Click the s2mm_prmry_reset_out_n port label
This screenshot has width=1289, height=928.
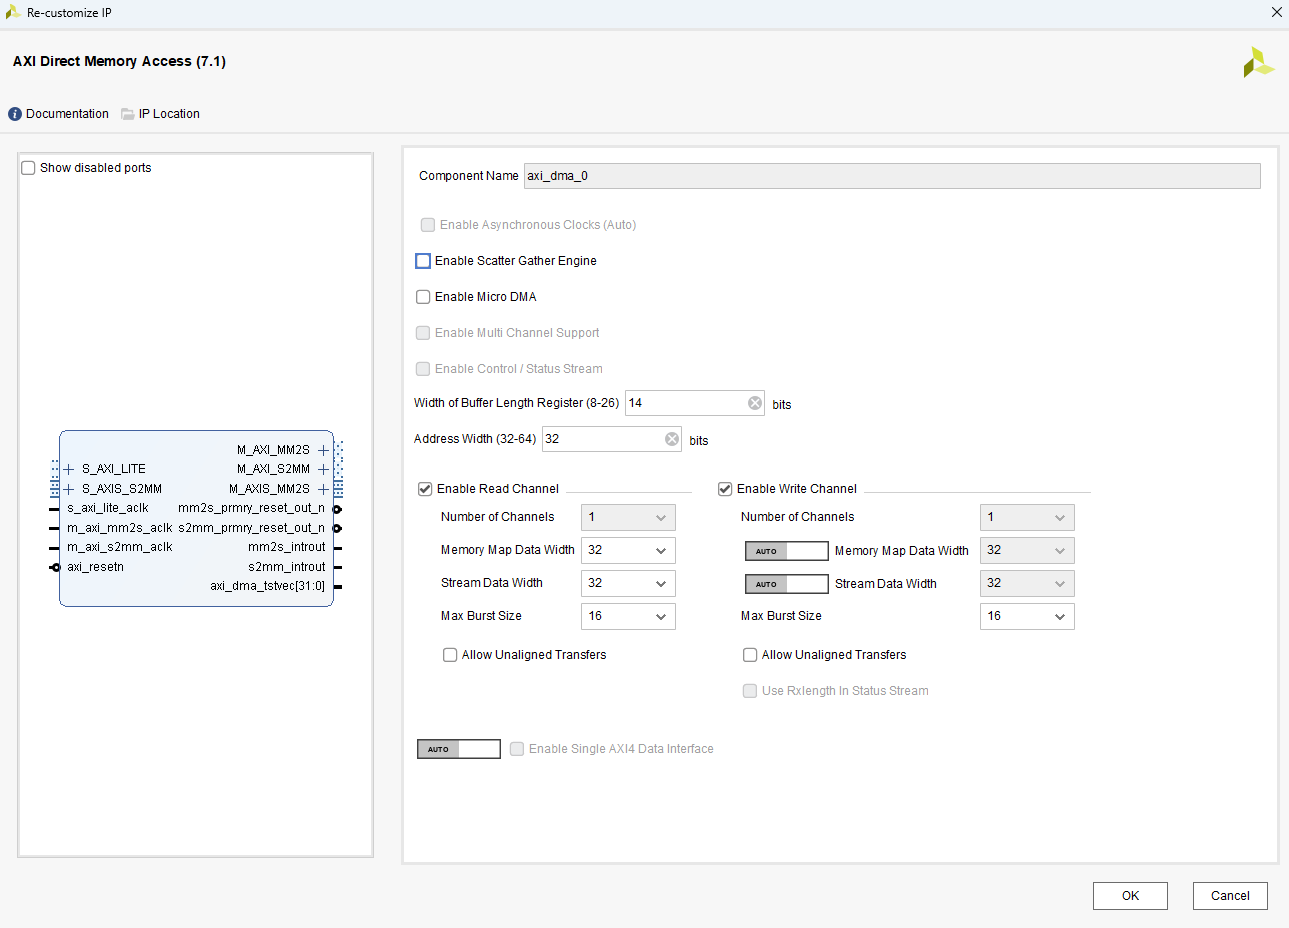(x=252, y=528)
